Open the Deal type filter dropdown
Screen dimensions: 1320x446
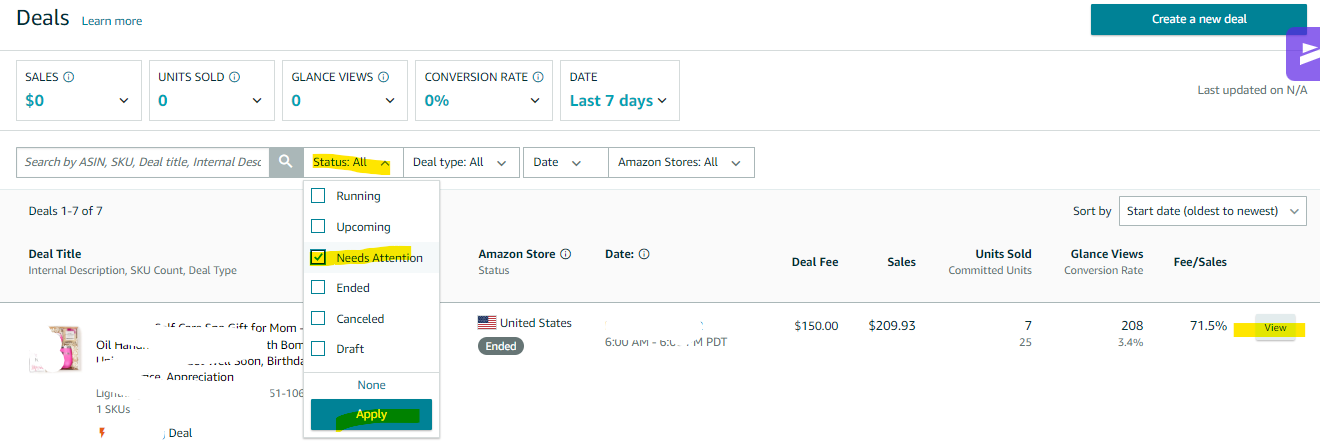(x=461, y=162)
